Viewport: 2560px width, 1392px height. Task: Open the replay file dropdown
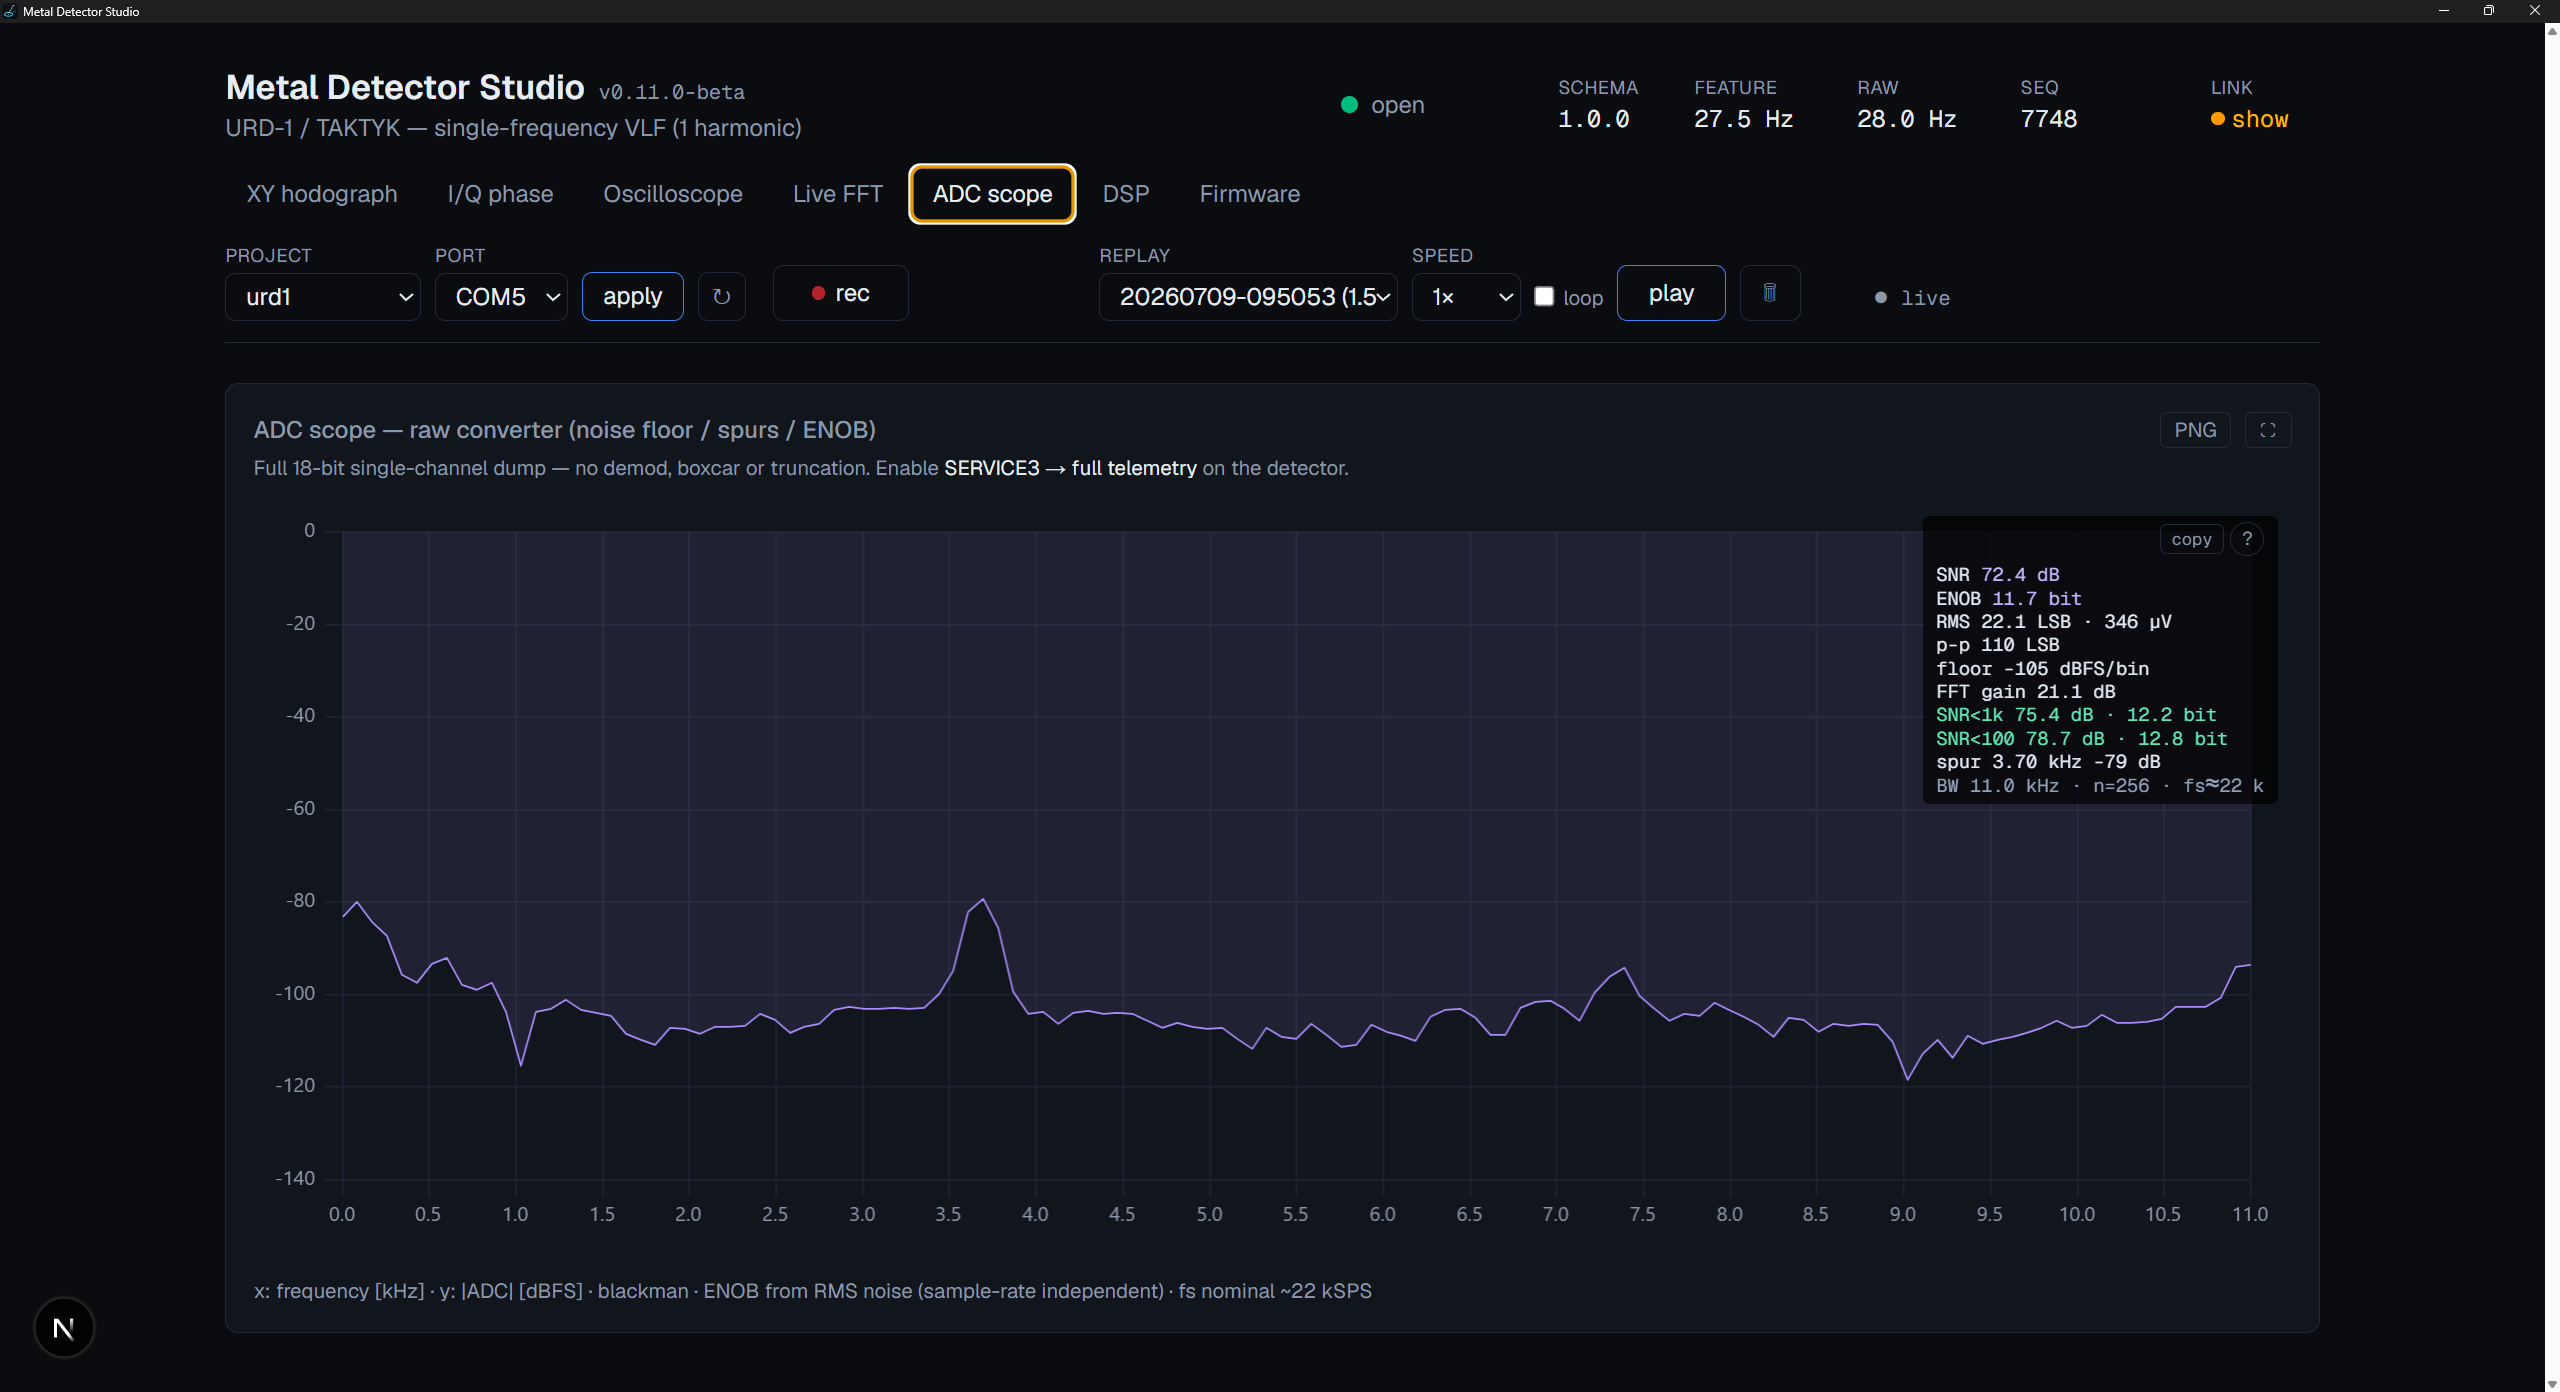(x=1248, y=297)
